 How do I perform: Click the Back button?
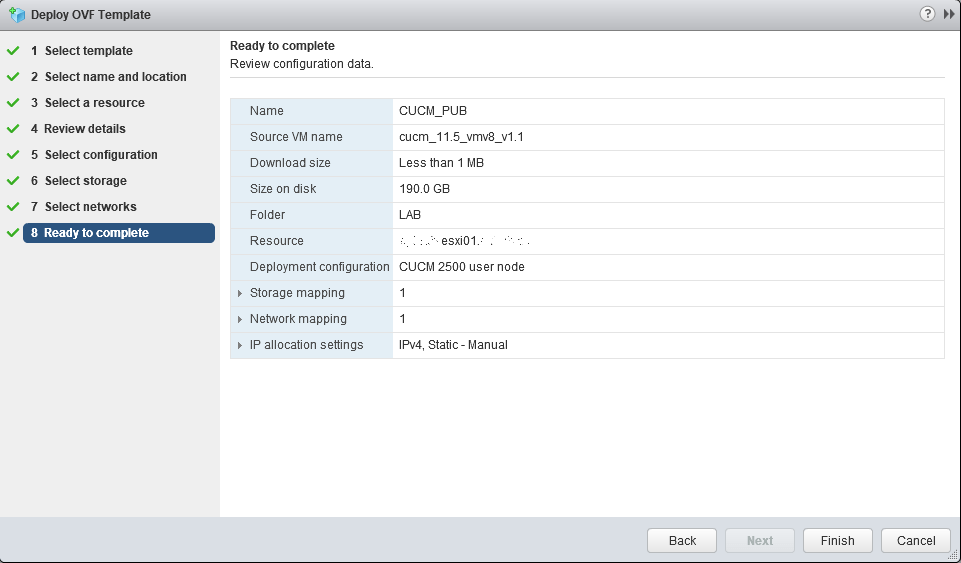(682, 540)
